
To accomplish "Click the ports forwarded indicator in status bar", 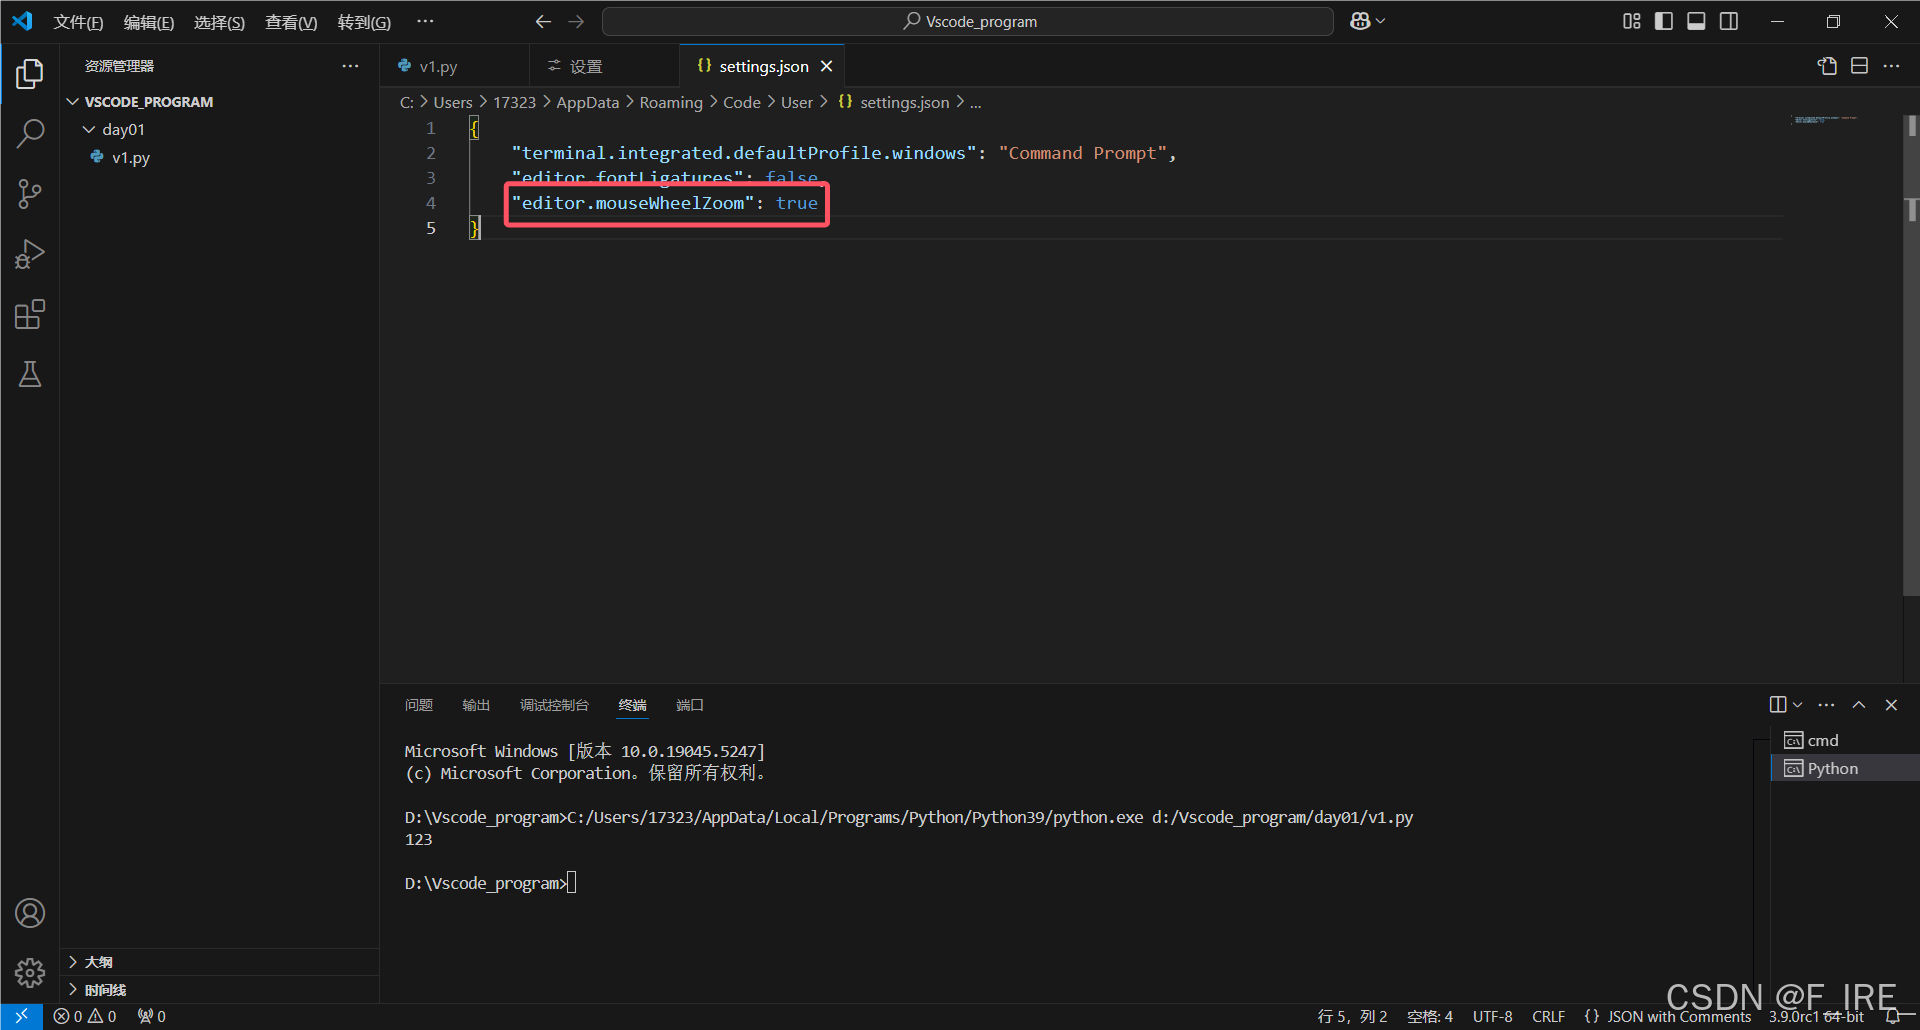I will 152,1016.
